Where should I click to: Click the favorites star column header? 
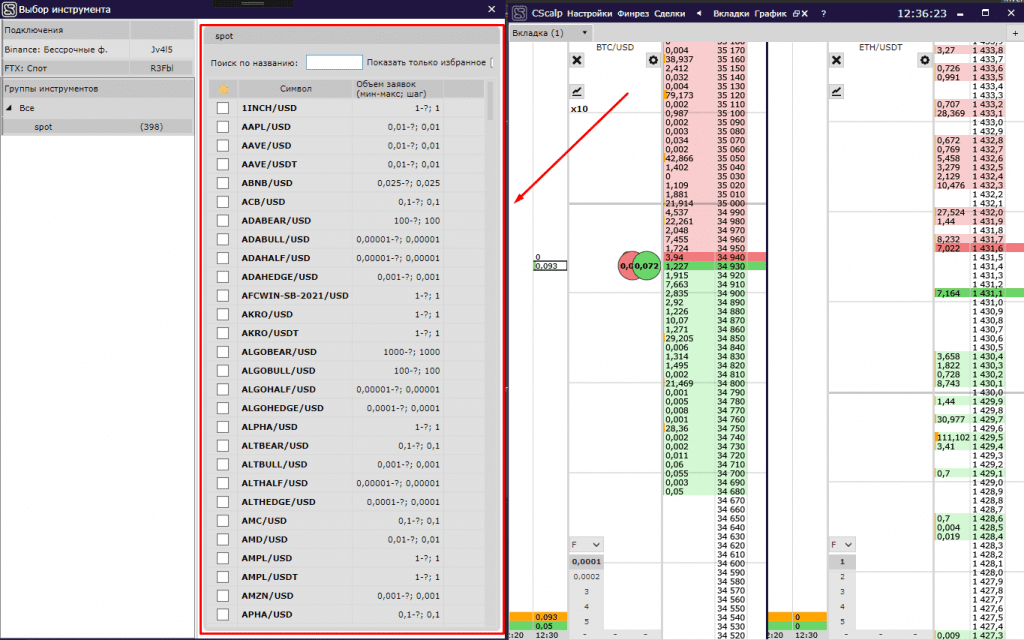point(223,88)
